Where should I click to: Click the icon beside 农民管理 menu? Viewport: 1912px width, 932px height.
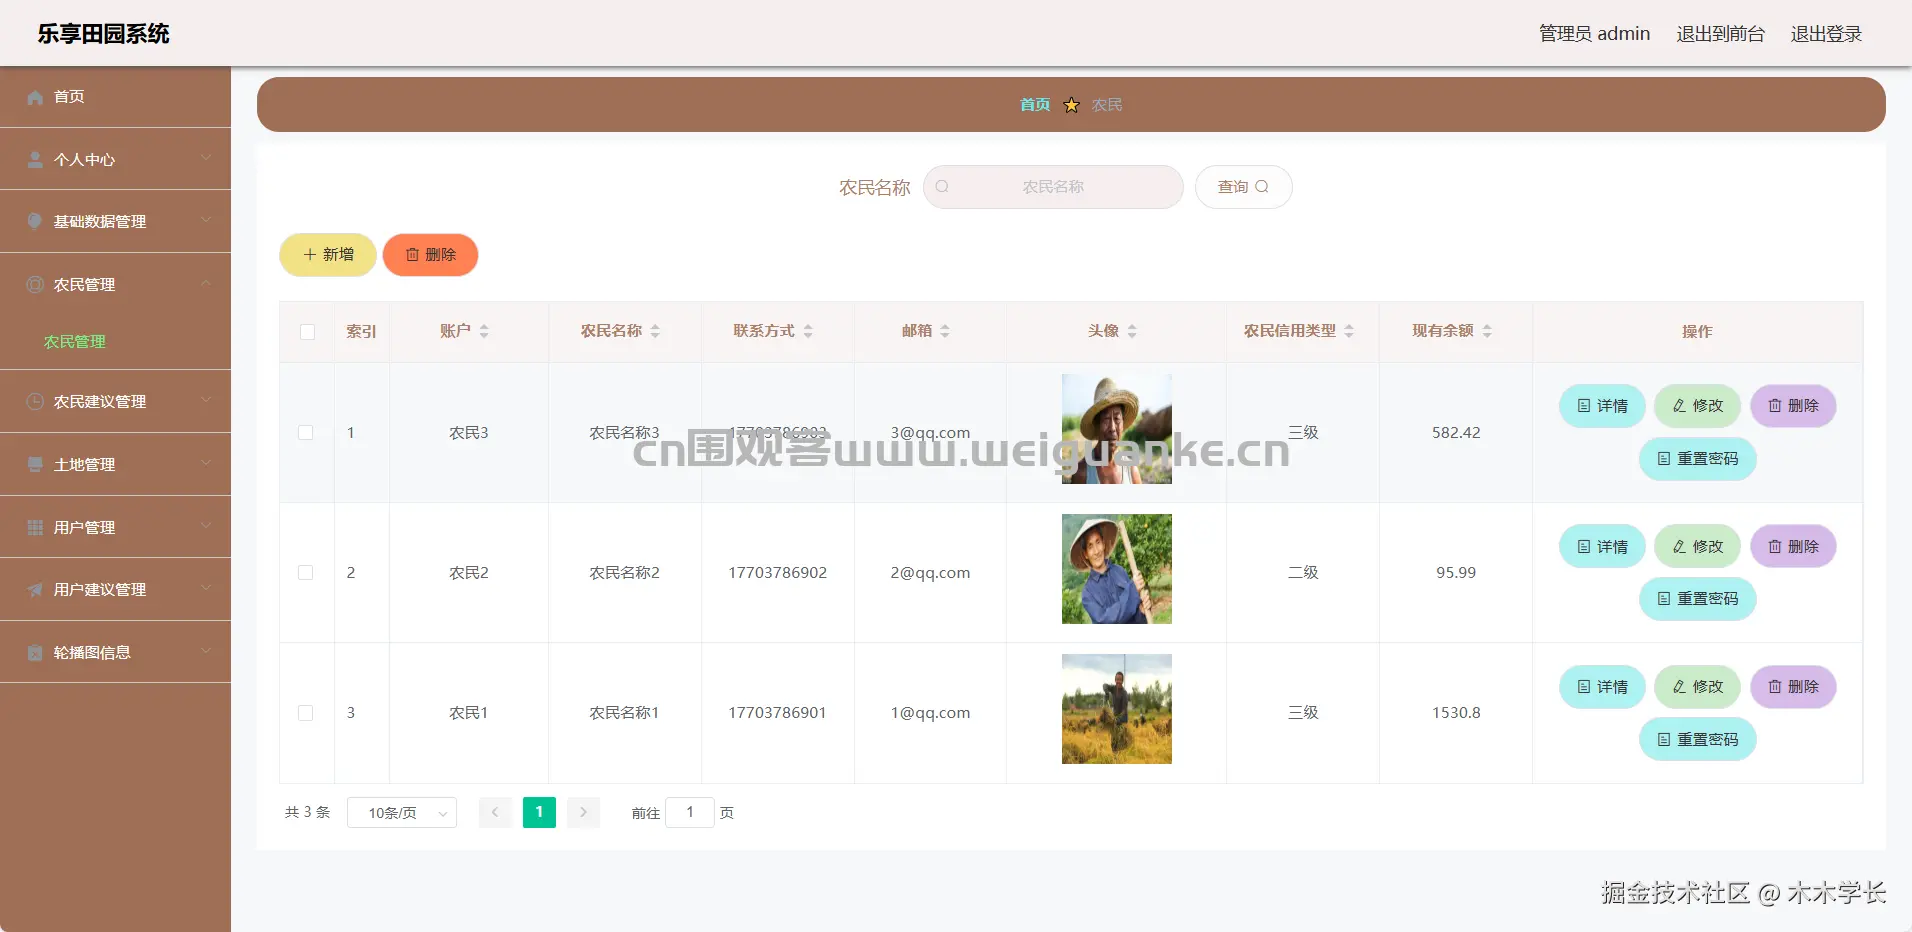click(x=35, y=285)
